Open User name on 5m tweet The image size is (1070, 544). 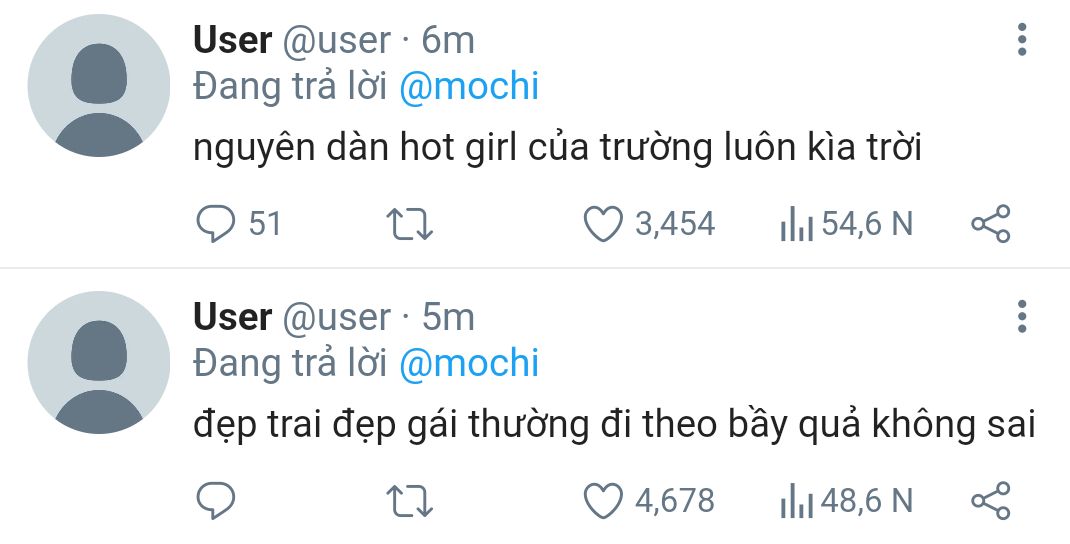(x=232, y=316)
